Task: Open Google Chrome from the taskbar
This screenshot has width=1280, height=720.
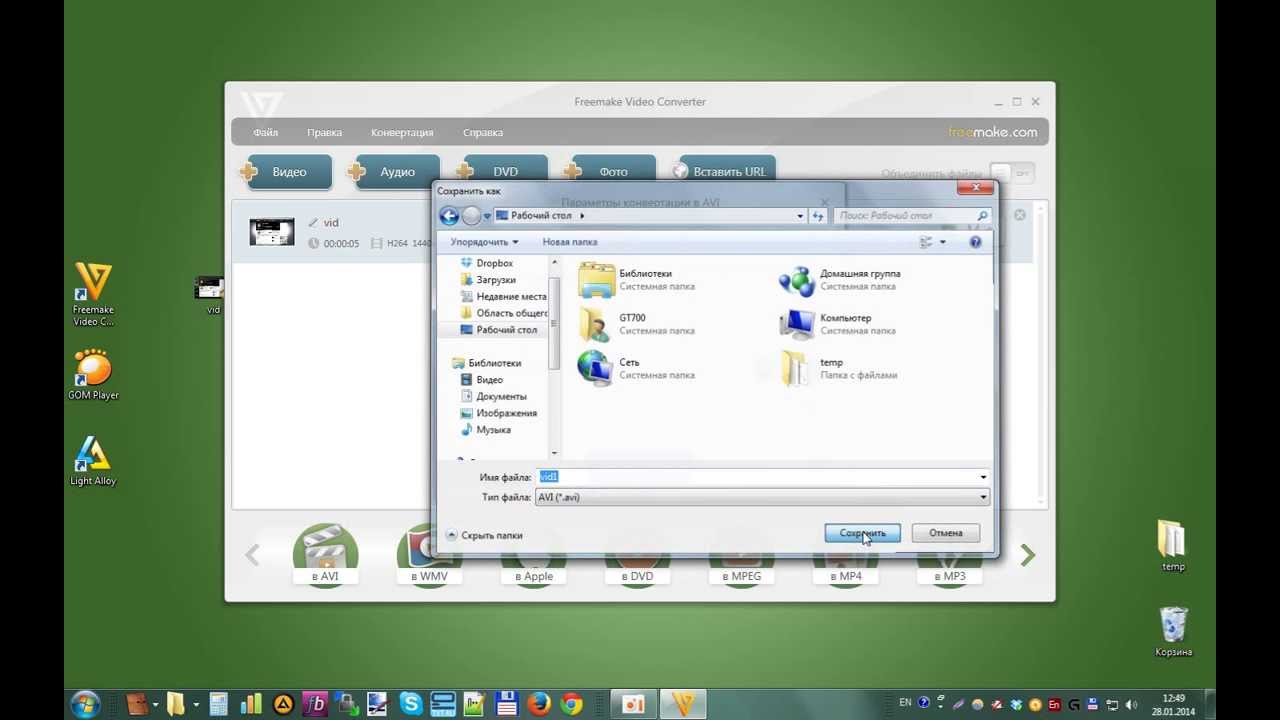Action: pos(571,704)
